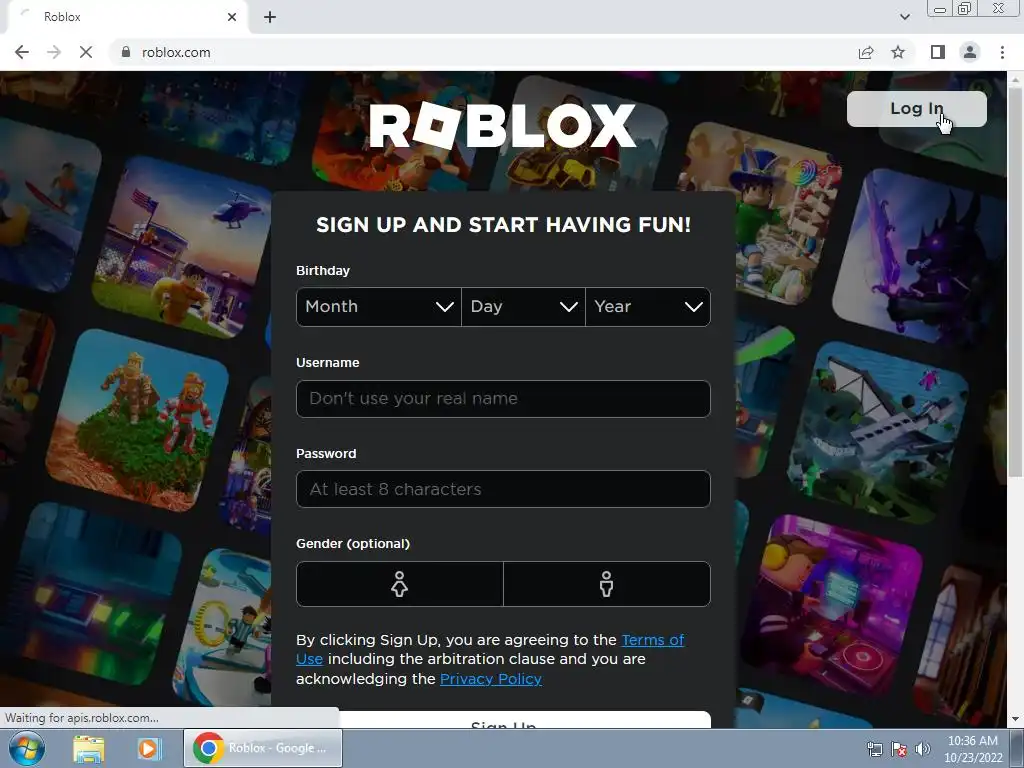Click crashed airplane game thumbnail
Viewport: 1024px width, 768px height.
[x=878, y=431]
